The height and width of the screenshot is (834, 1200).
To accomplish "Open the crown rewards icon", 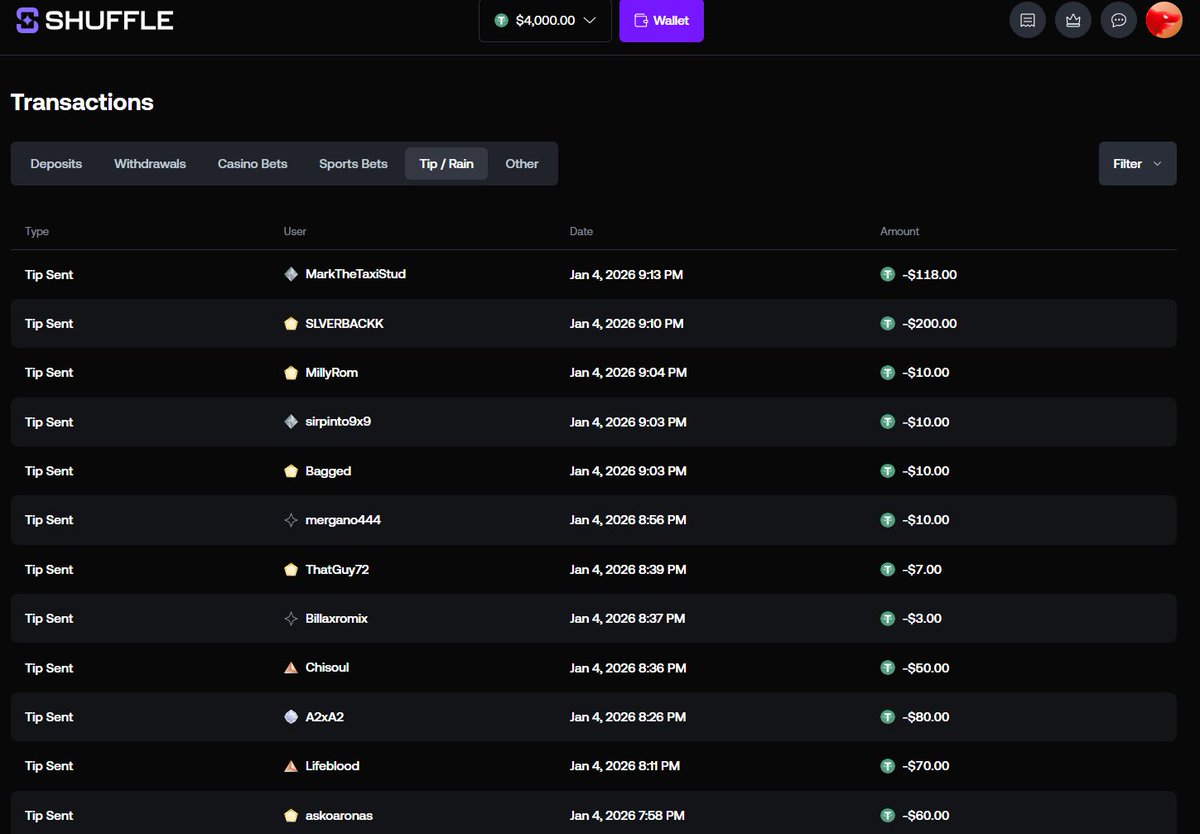I will 1073,19.
